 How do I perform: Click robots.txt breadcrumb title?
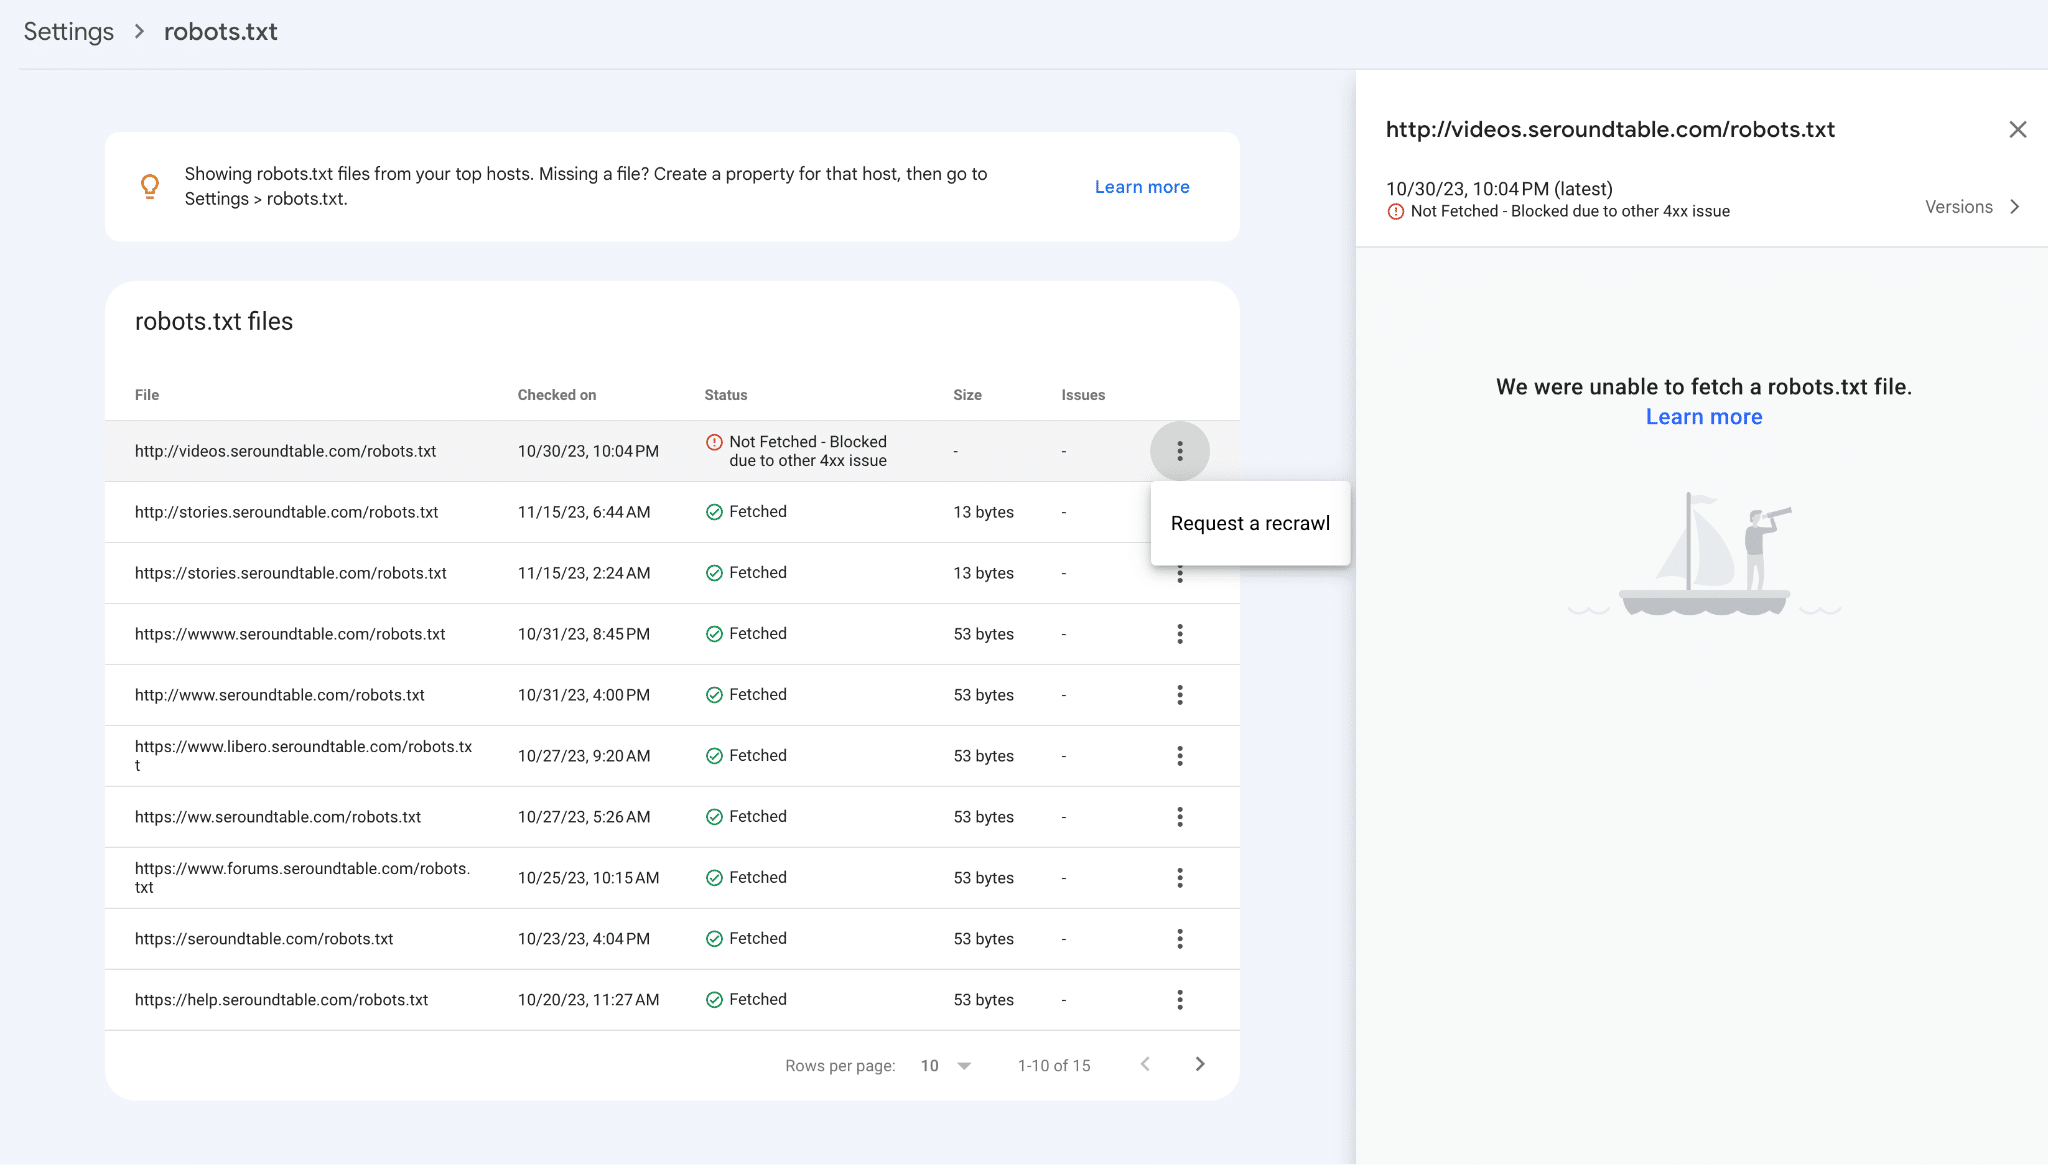221,32
